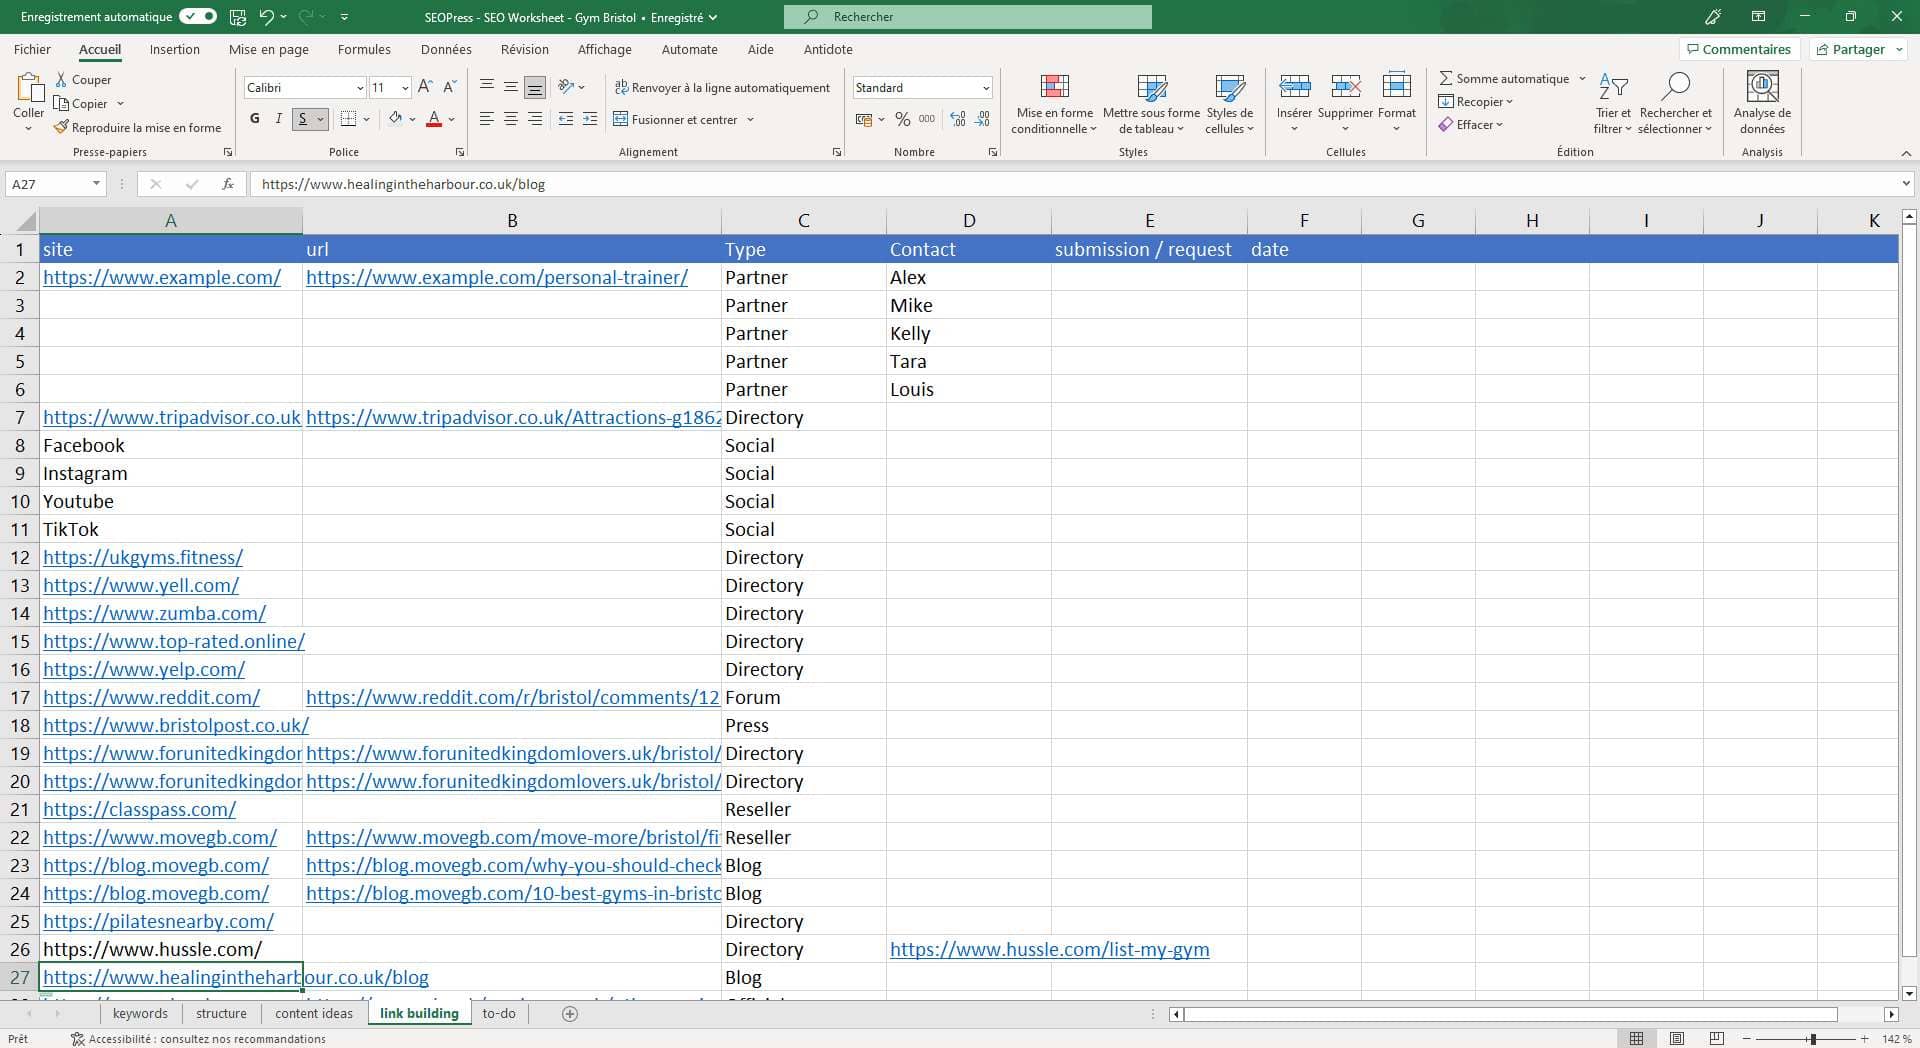Click the decrease indent icon
1920x1048 pixels.
click(x=566, y=119)
